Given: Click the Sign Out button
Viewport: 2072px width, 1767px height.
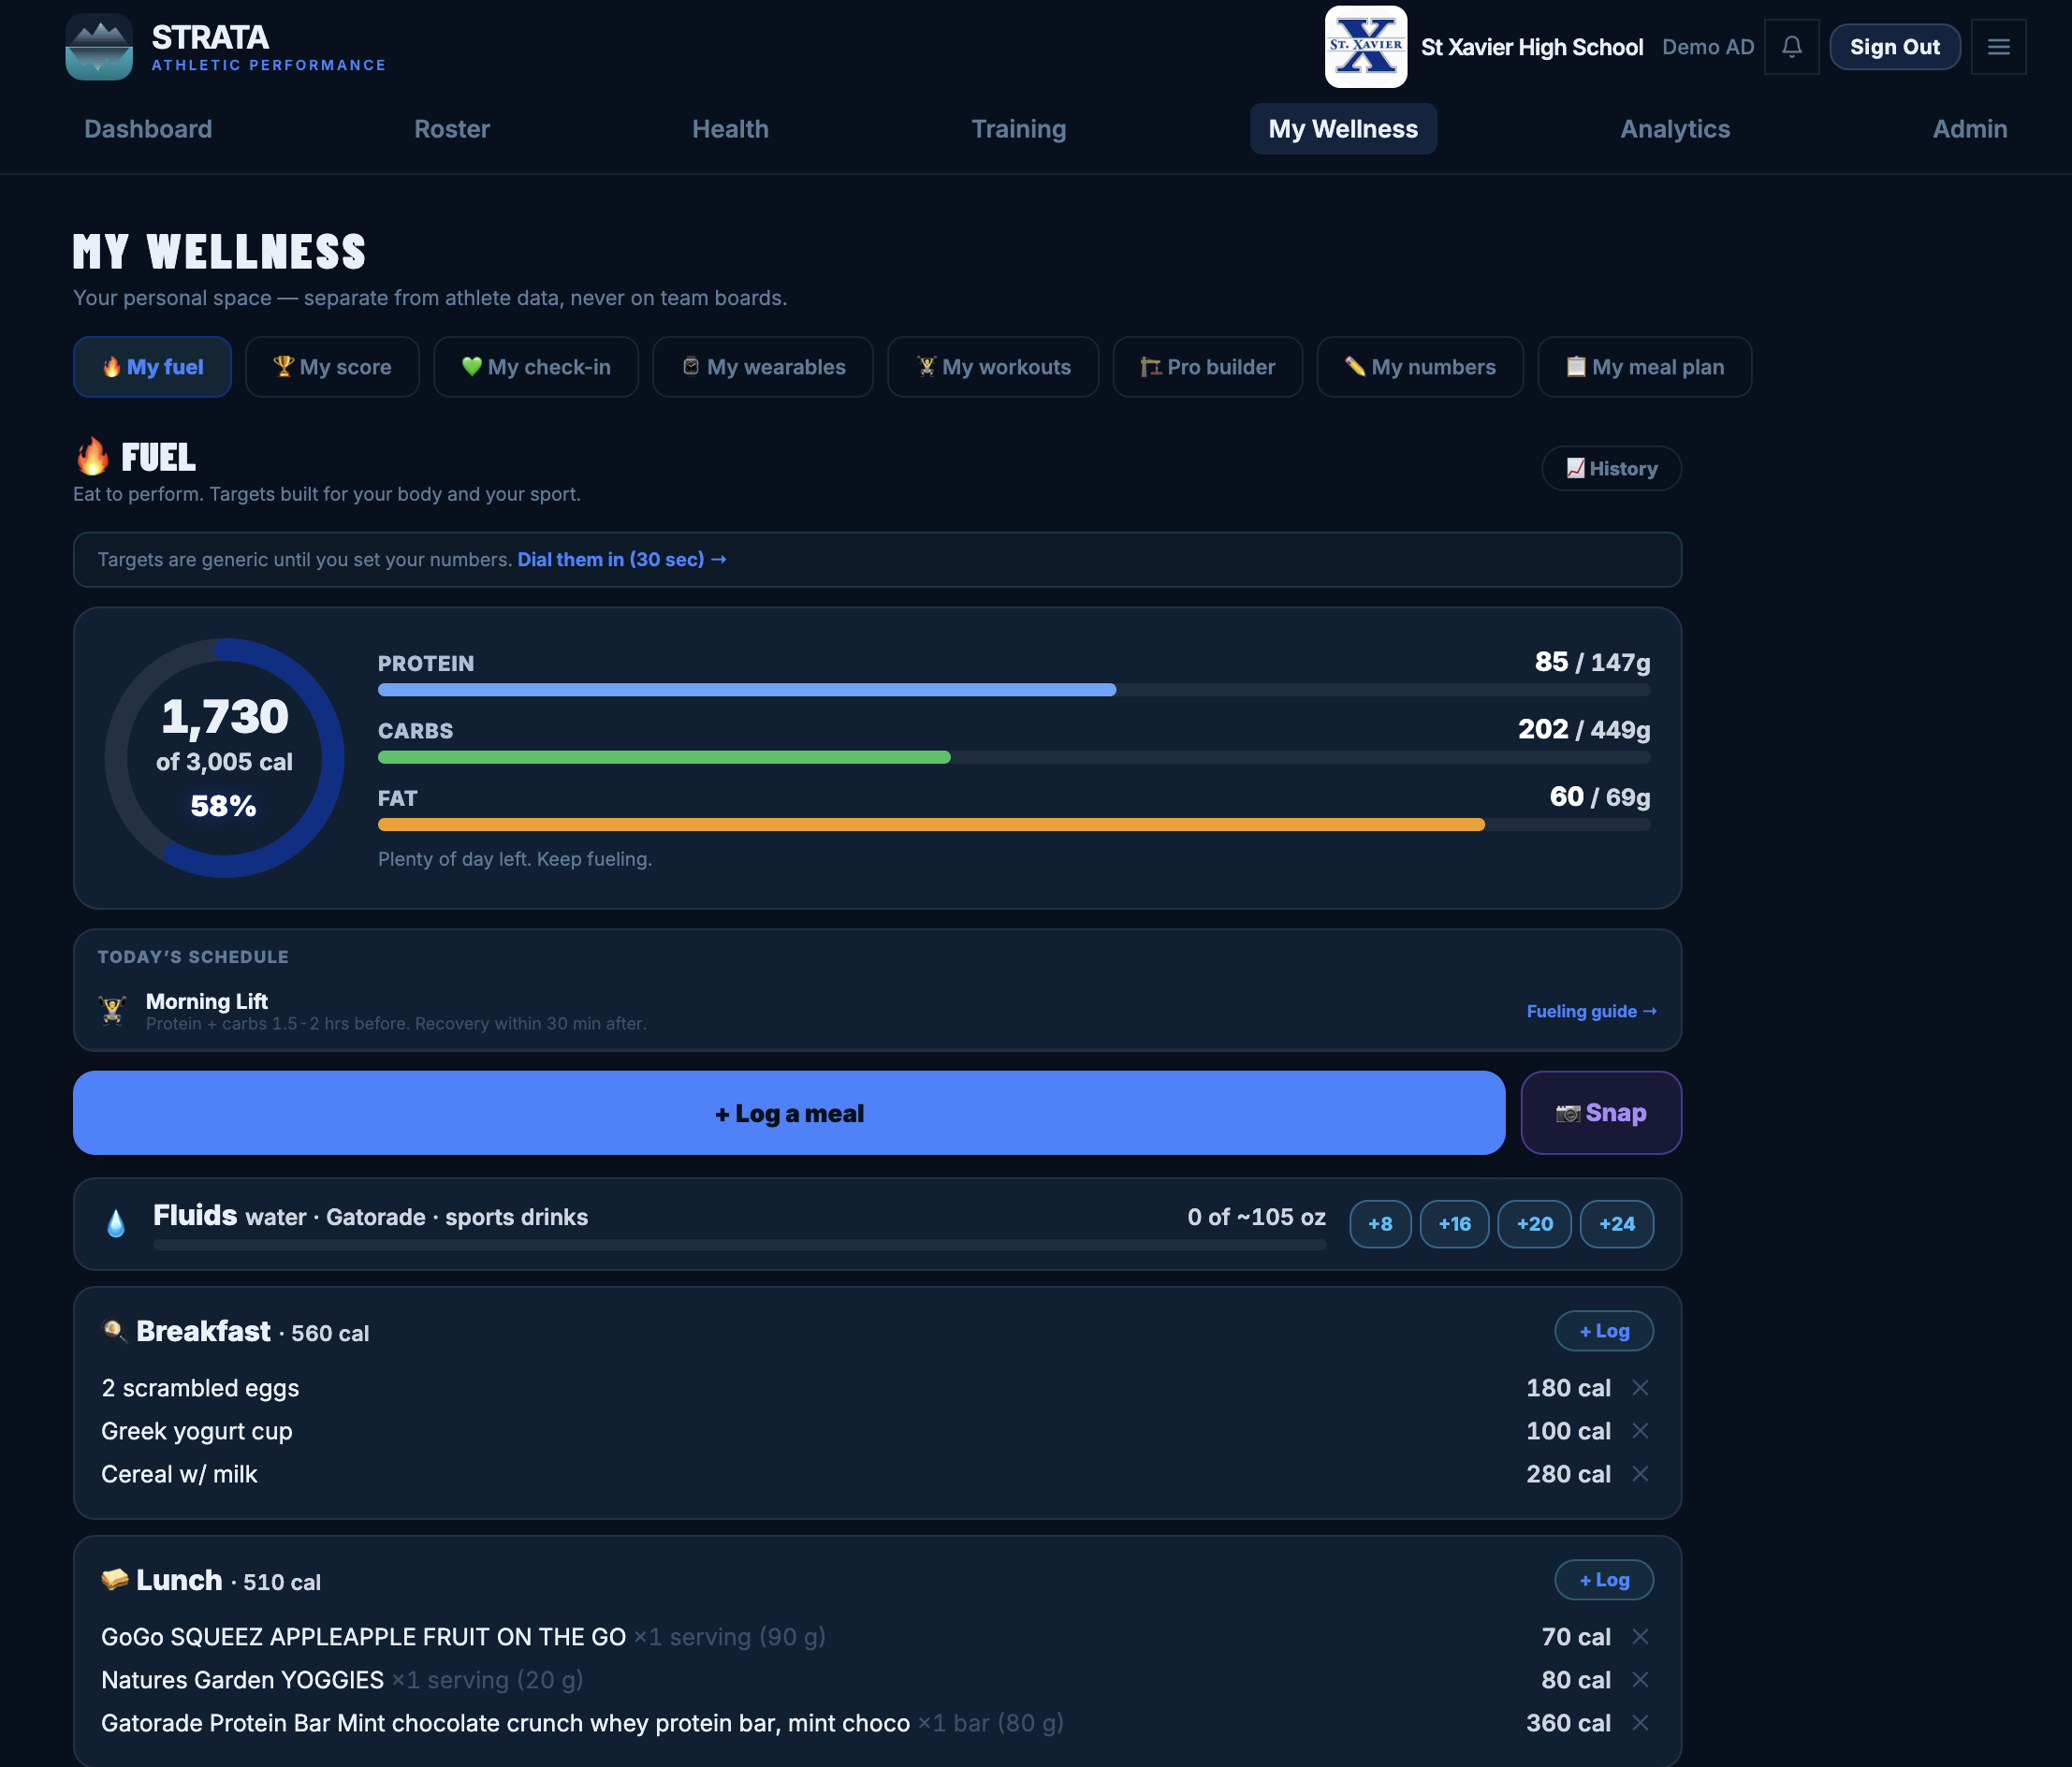Looking at the screenshot, I should (1894, 47).
